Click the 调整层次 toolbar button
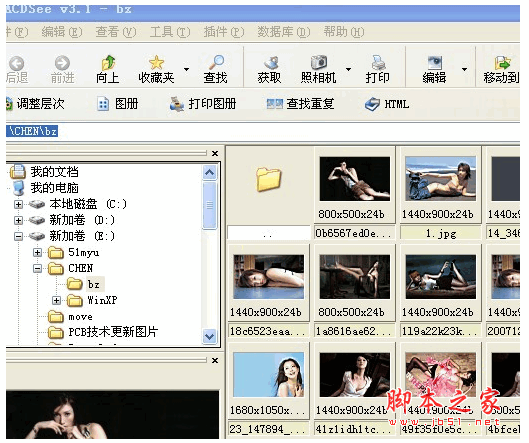 pyautogui.click(x=35, y=104)
